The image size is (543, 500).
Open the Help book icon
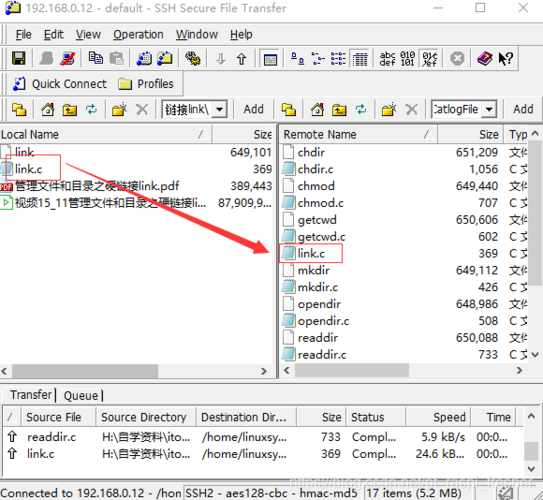tap(485, 58)
